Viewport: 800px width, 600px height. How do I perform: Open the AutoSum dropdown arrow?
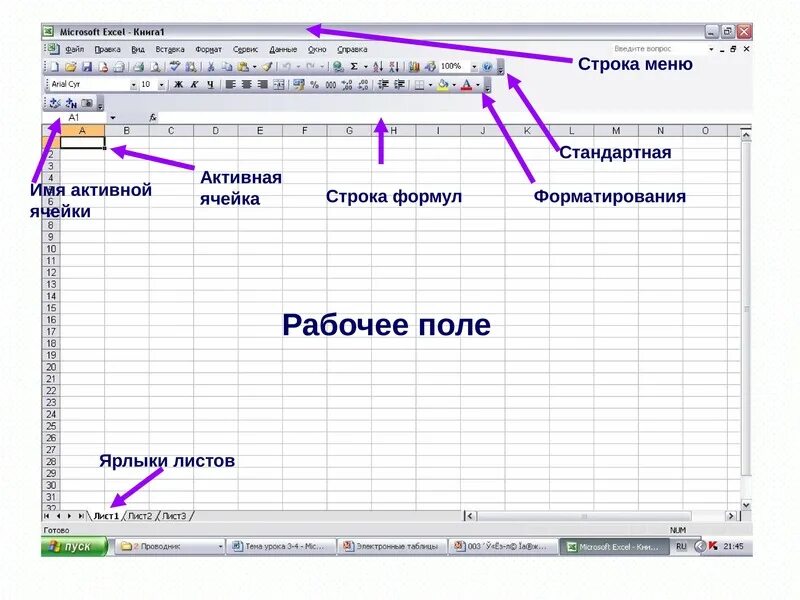point(366,66)
